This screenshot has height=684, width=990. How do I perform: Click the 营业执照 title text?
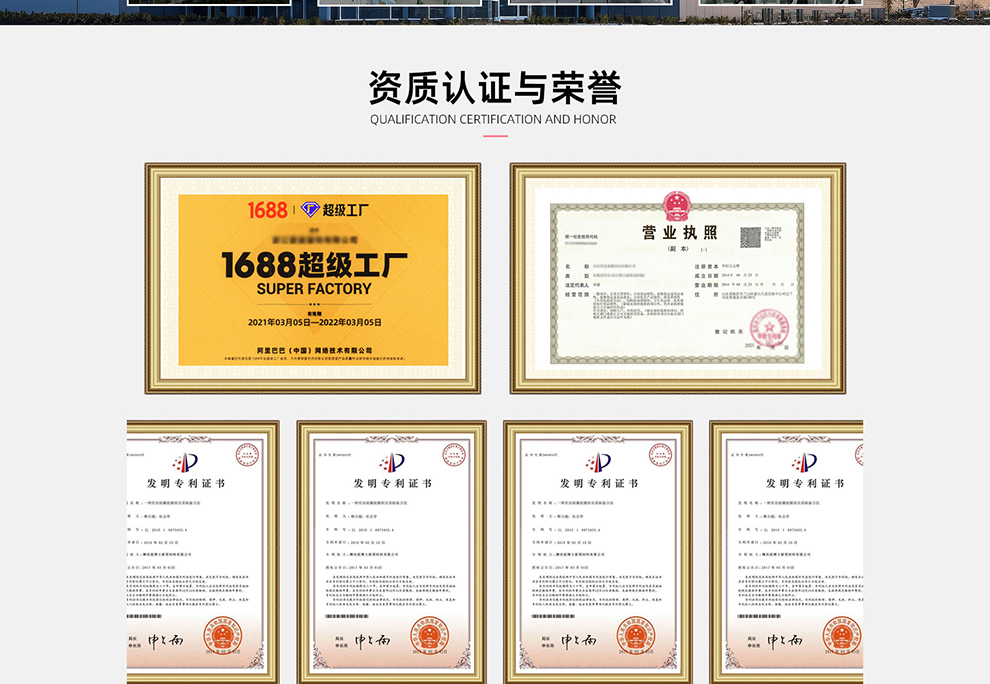coord(680,232)
